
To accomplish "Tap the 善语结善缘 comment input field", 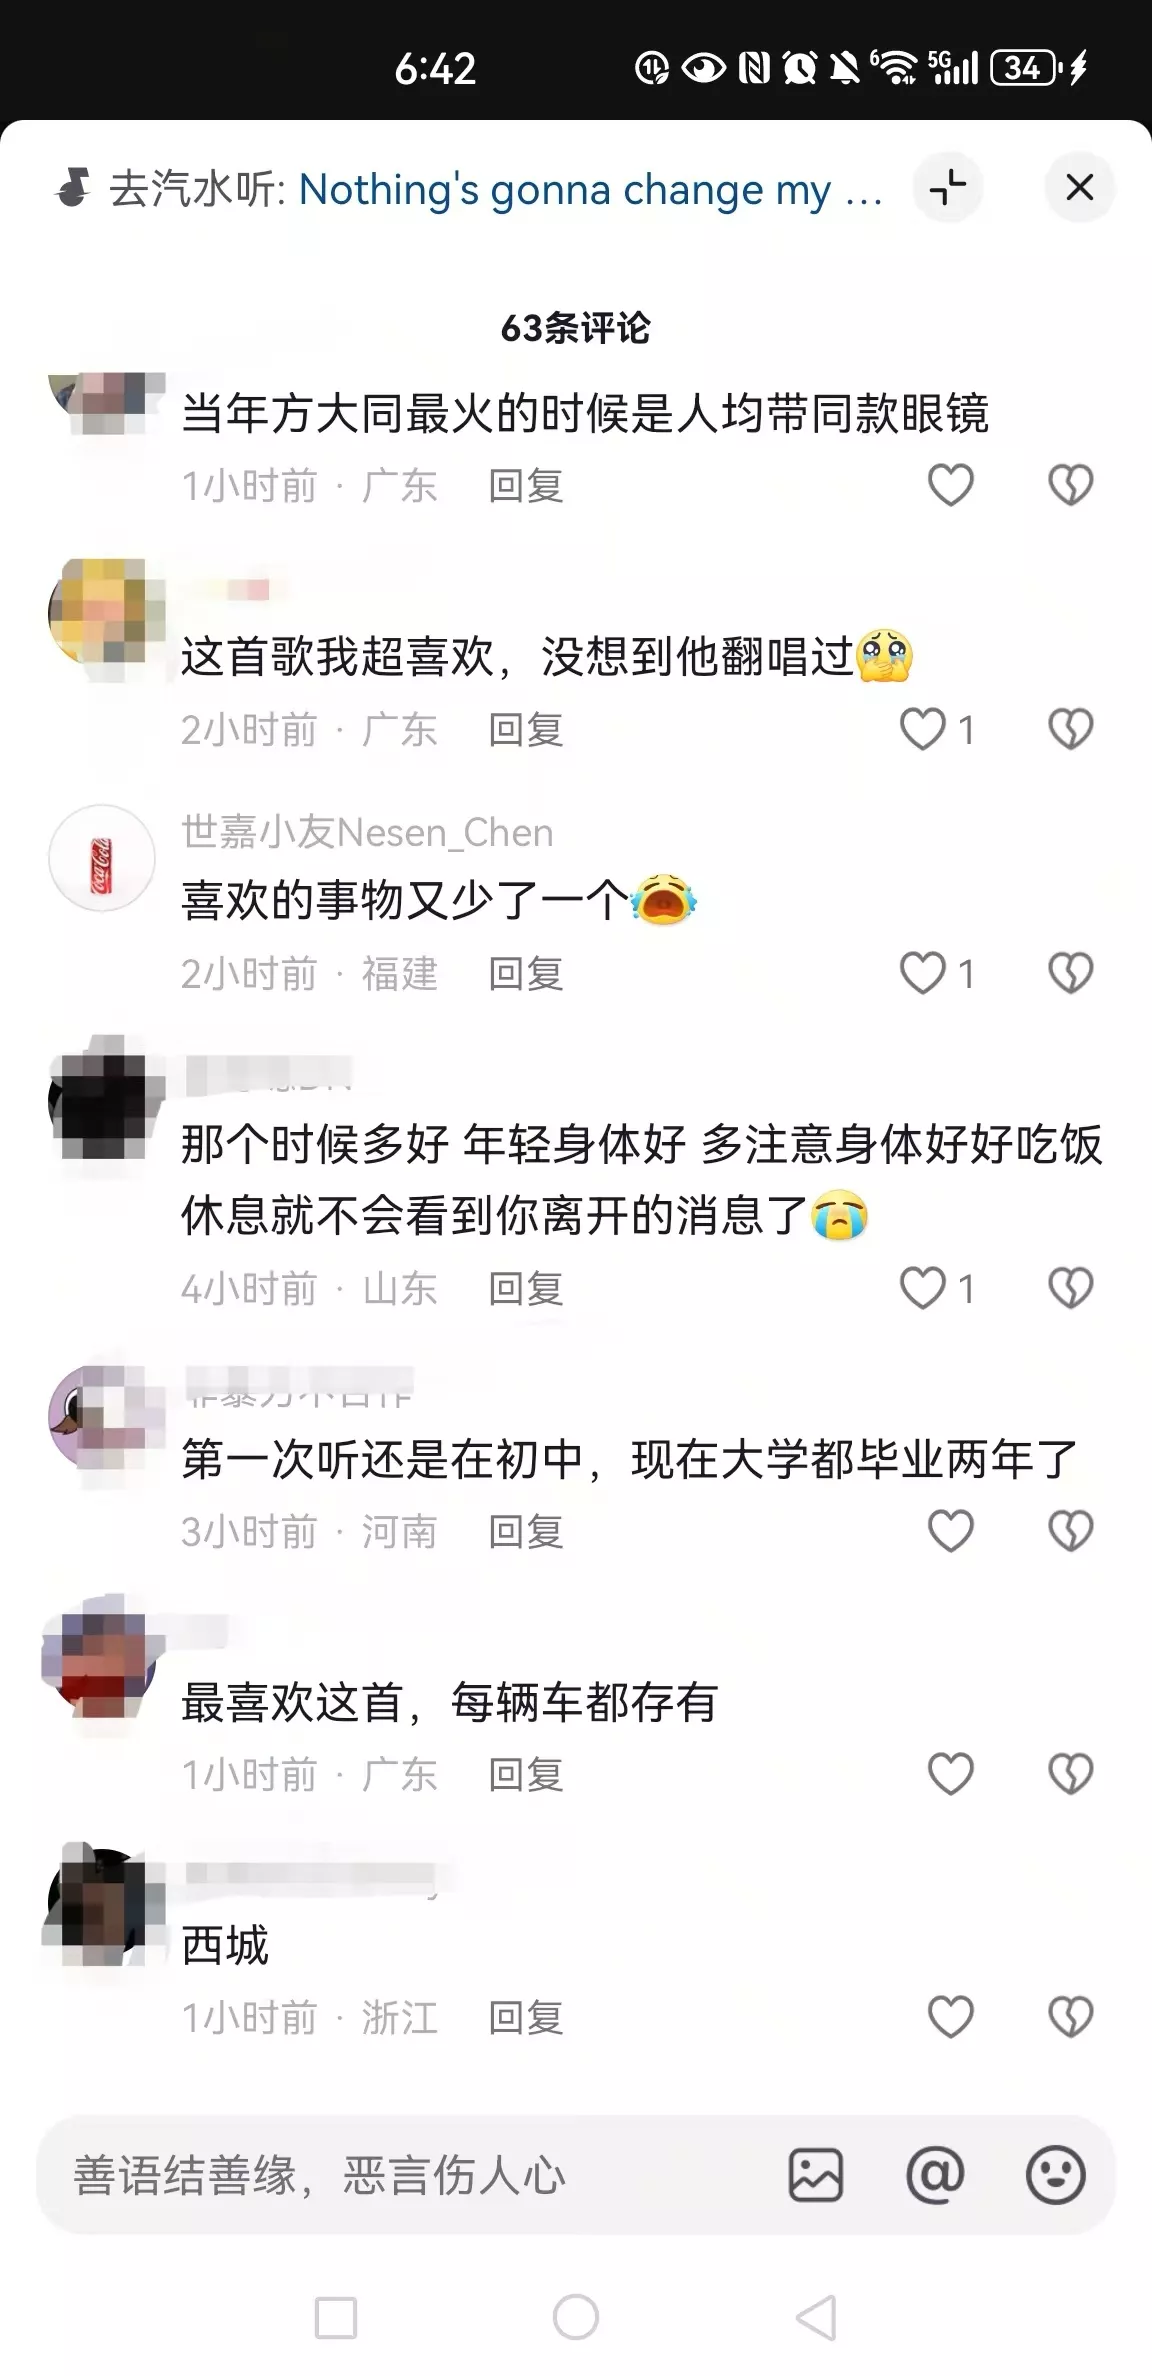I will pyautogui.click(x=420, y=2175).
